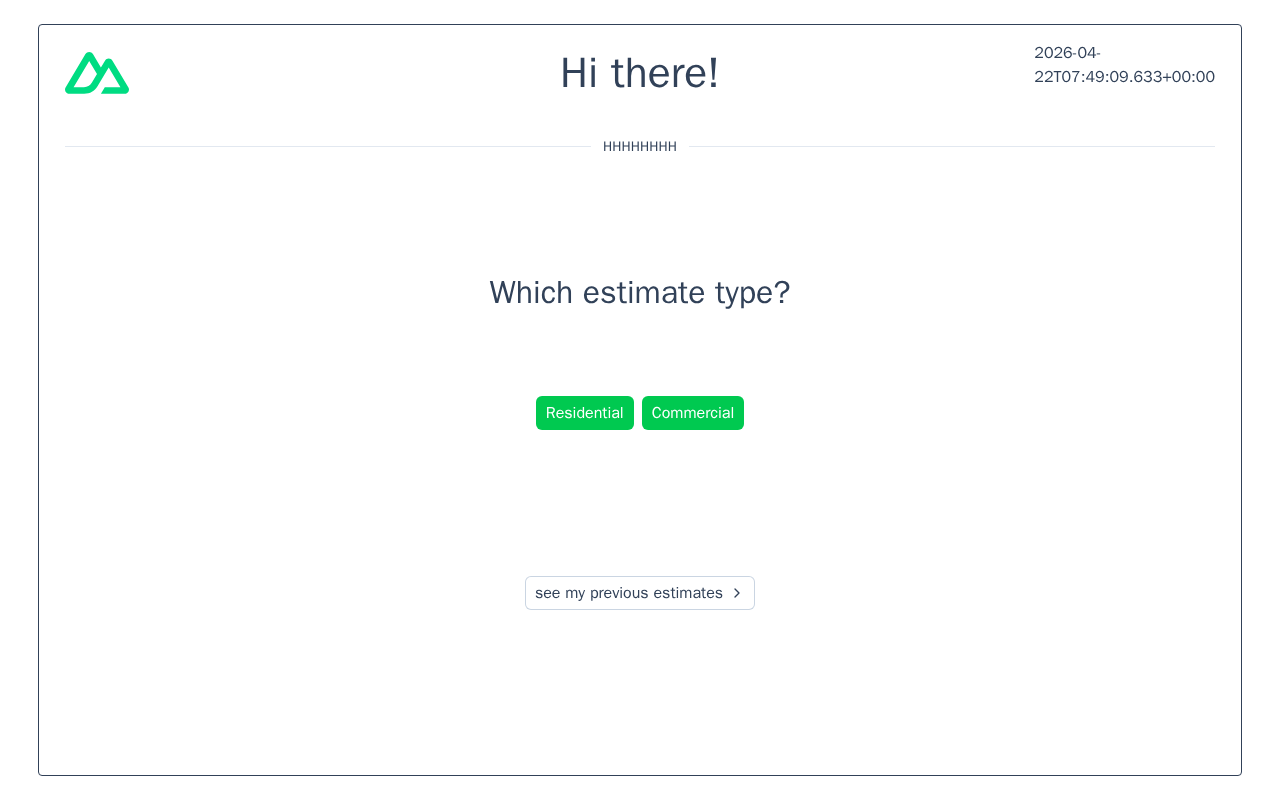The image size is (1280, 800).
Task: Start a Commercial estimate
Action: point(693,413)
